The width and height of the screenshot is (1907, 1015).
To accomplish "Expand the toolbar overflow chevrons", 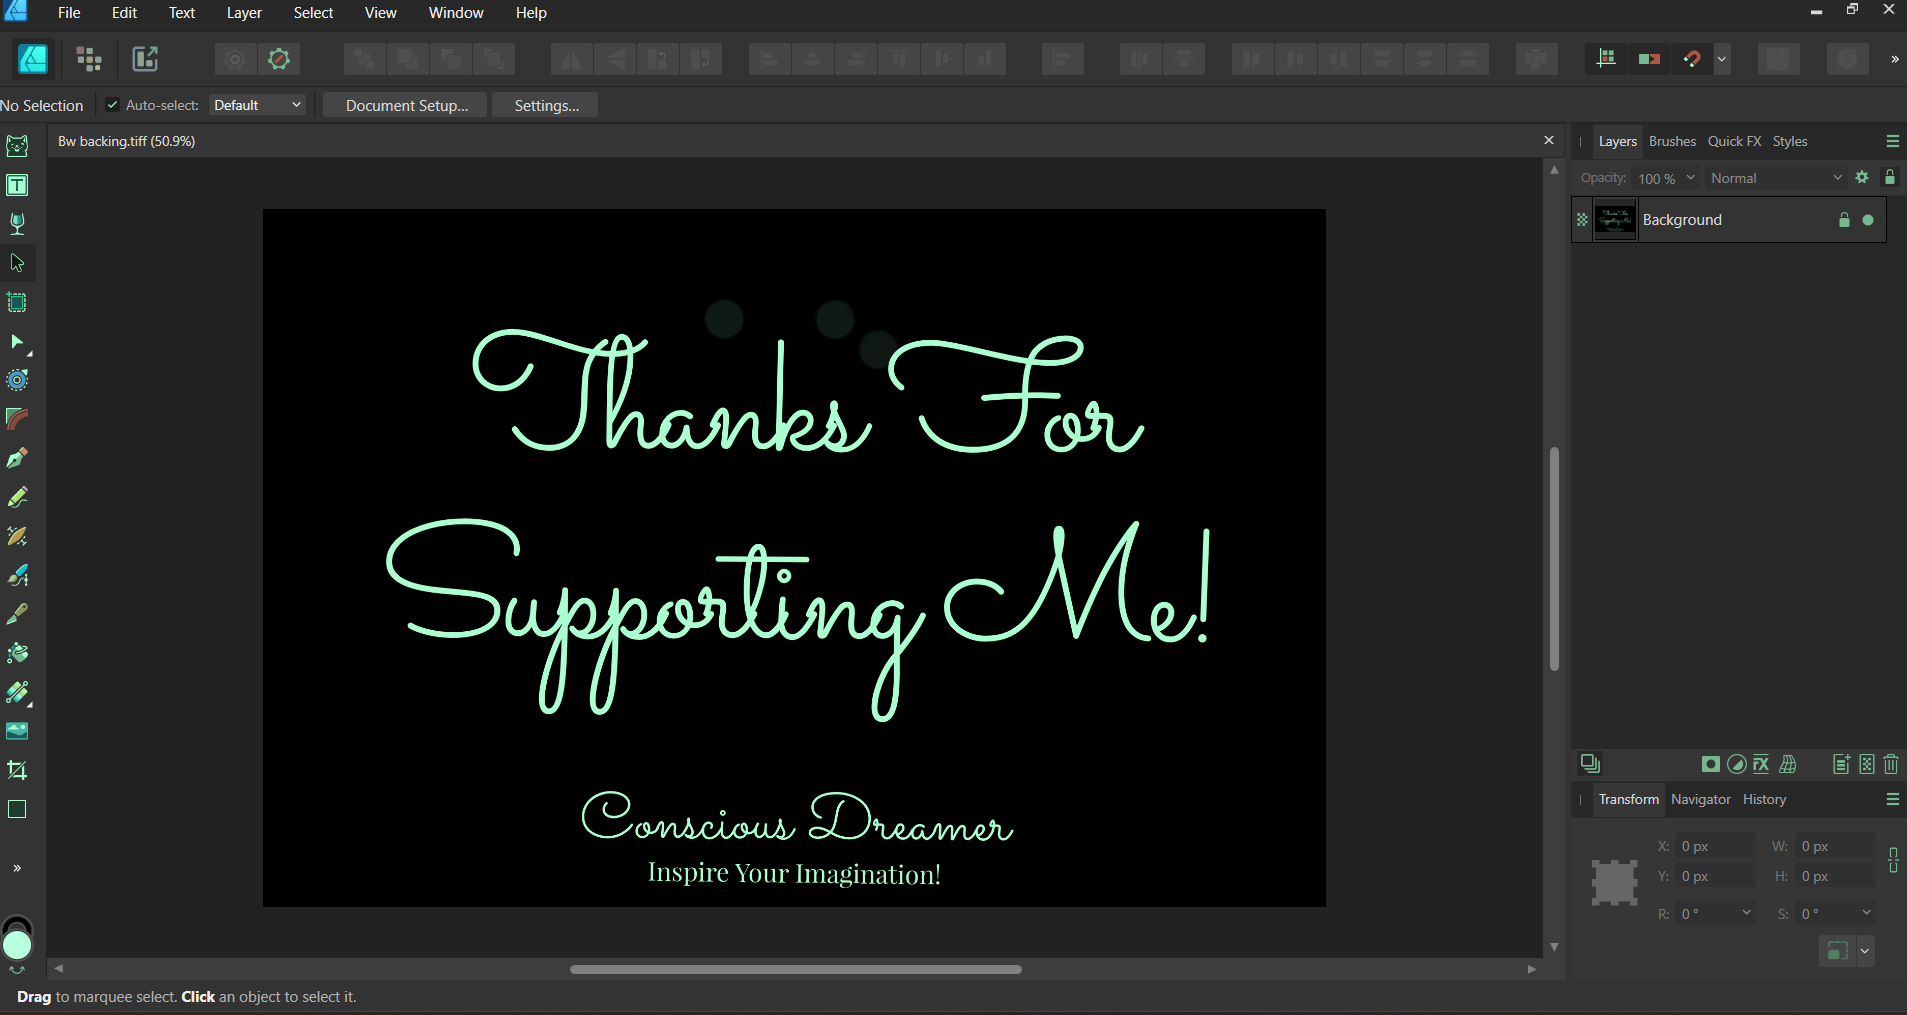I will [1894, 59].
